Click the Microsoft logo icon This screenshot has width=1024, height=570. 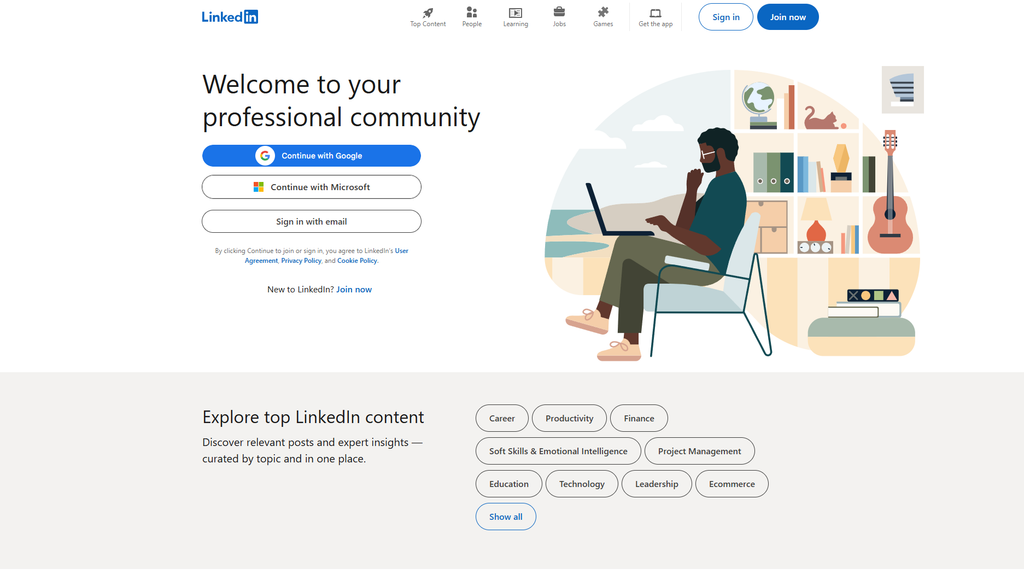[x=259, y=187]
